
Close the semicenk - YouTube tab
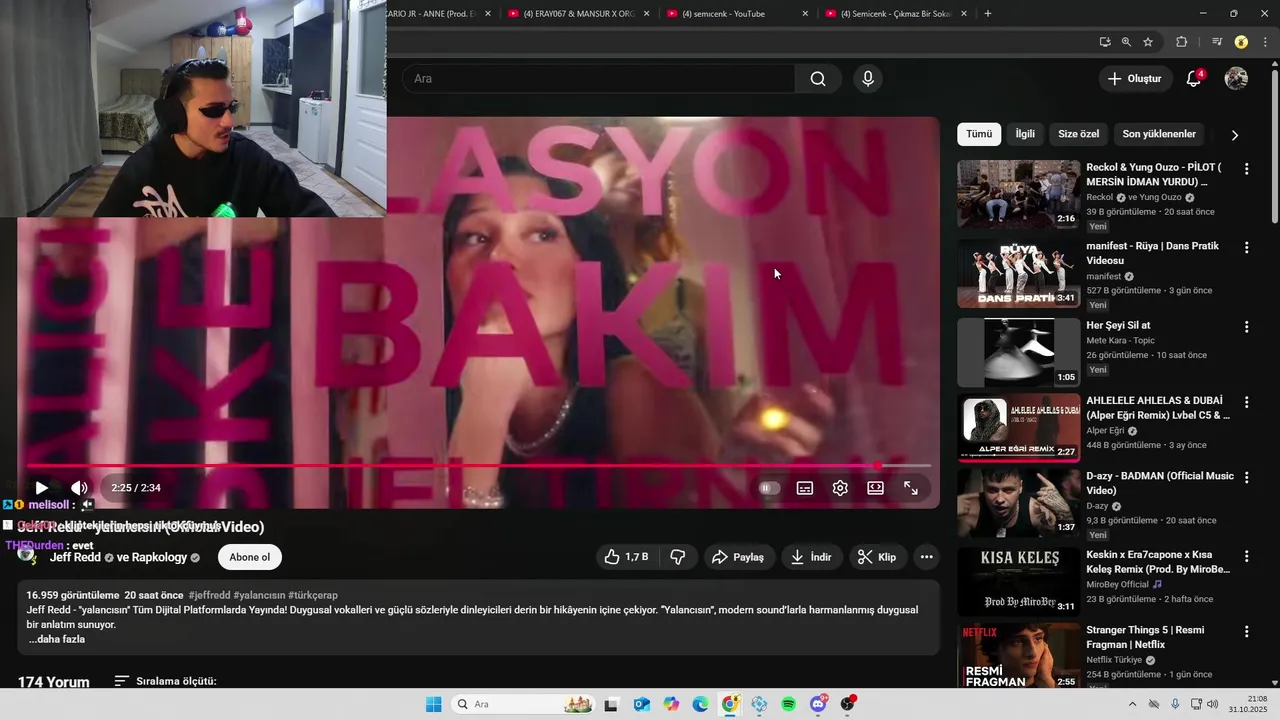[x=805, y=13]
